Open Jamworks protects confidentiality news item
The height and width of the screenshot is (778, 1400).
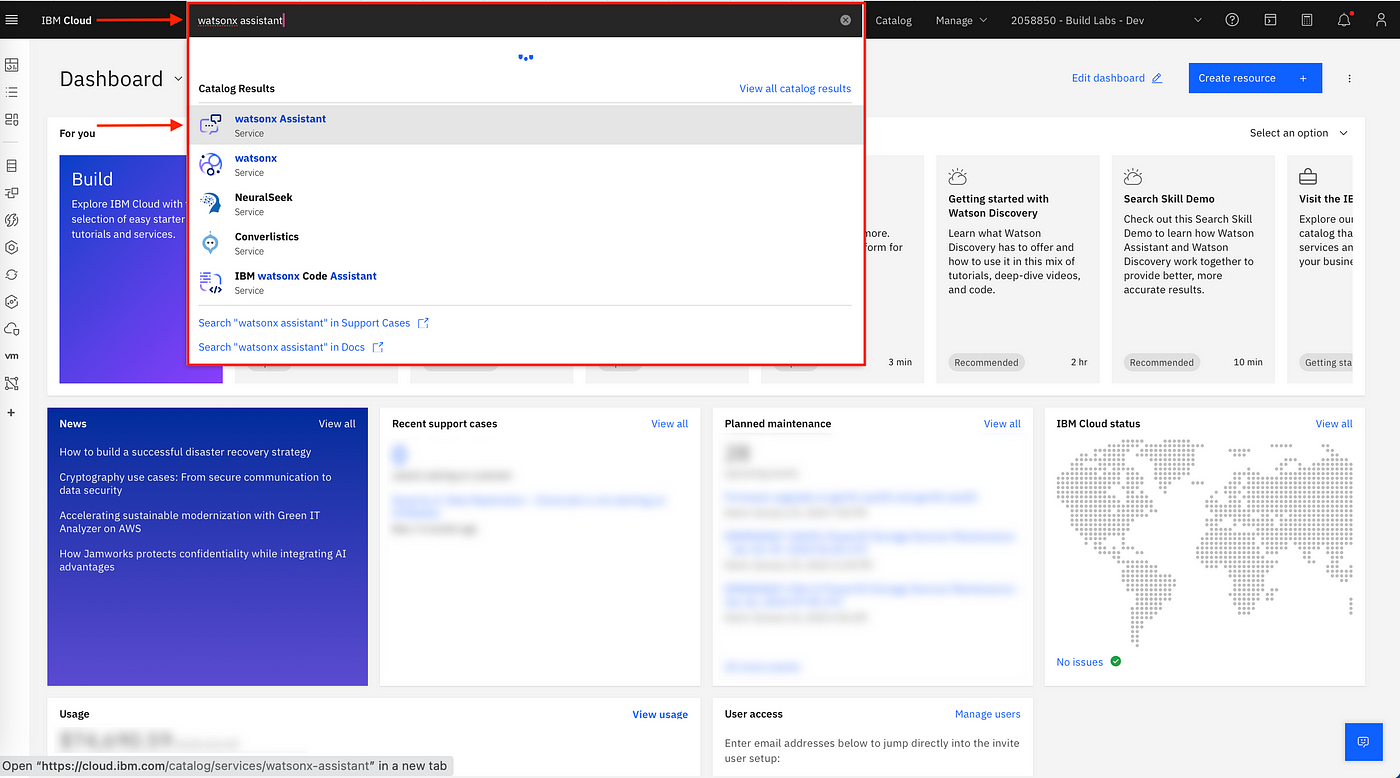tap(203, 560)
